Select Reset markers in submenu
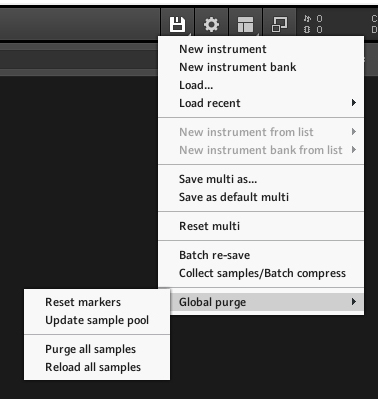 [97, 302]
